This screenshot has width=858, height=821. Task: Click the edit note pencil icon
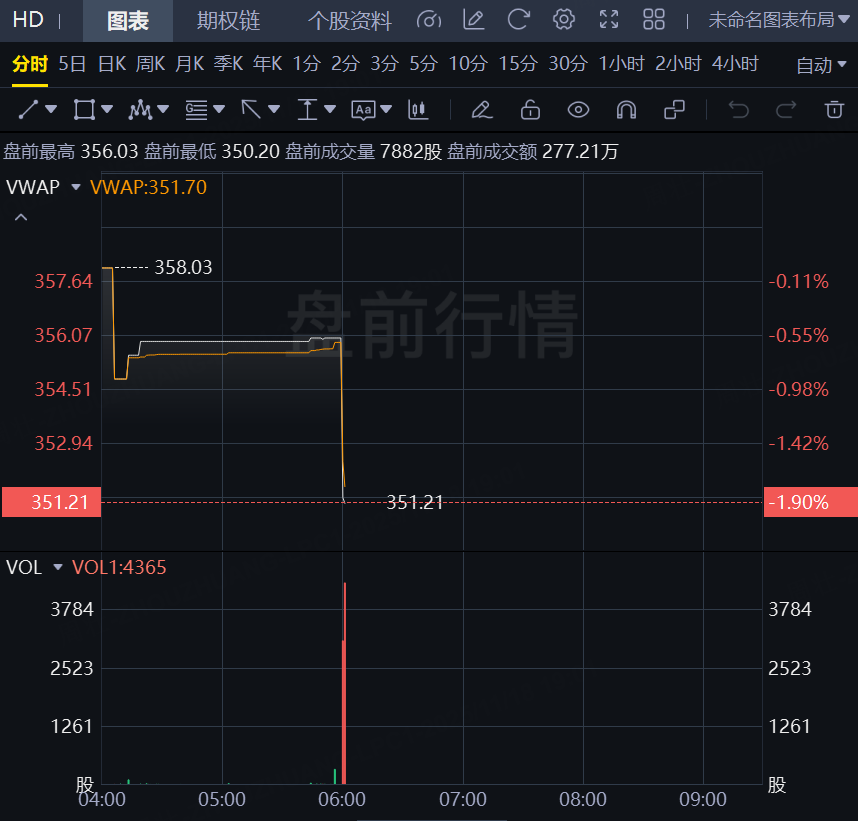[x=473, y=20]
